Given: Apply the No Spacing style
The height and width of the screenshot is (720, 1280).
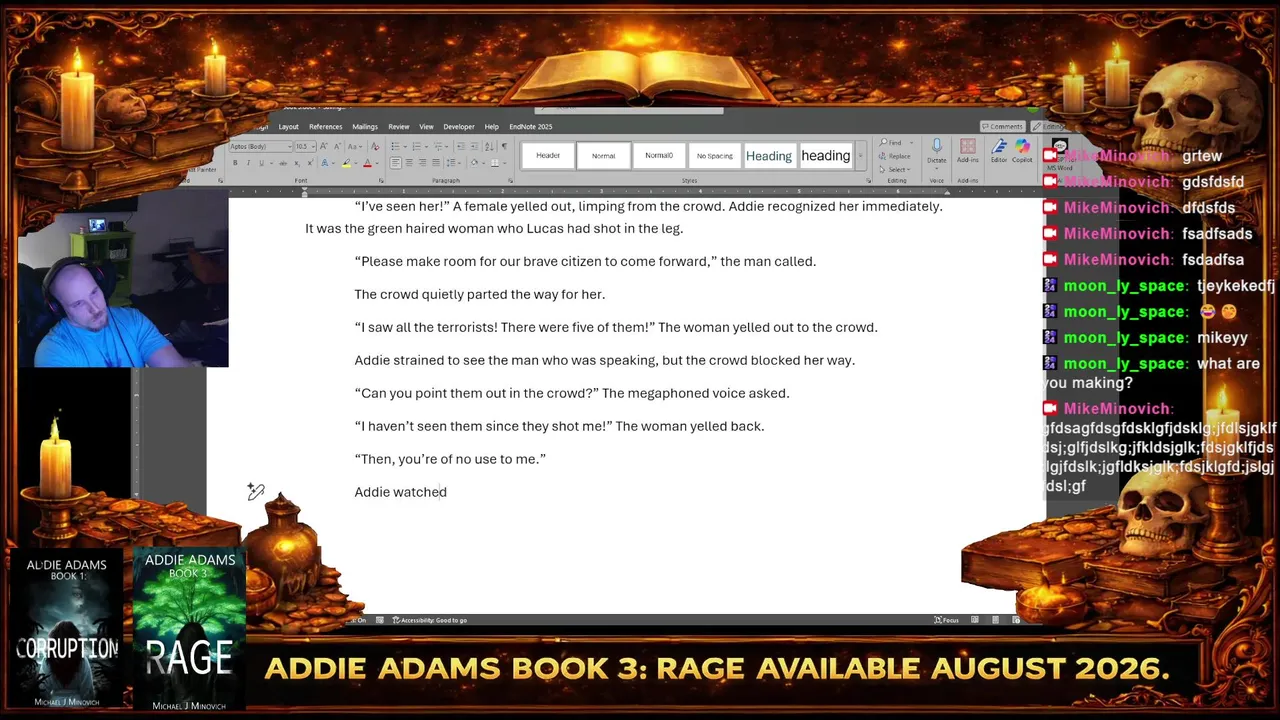Looking at the screenshot, I should click(x=714, y=155).
